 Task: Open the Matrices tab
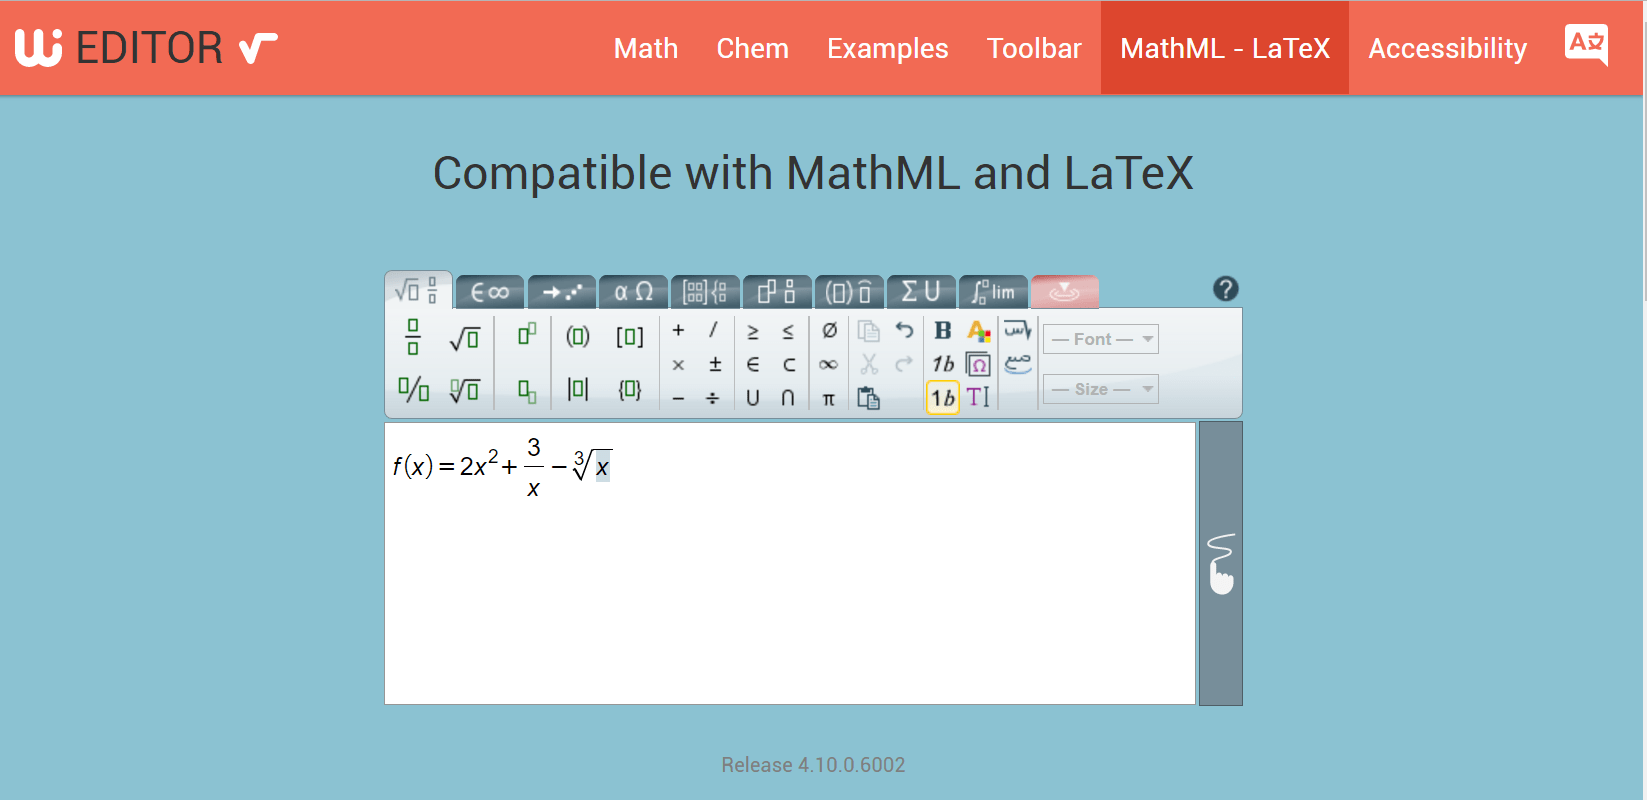706,292
